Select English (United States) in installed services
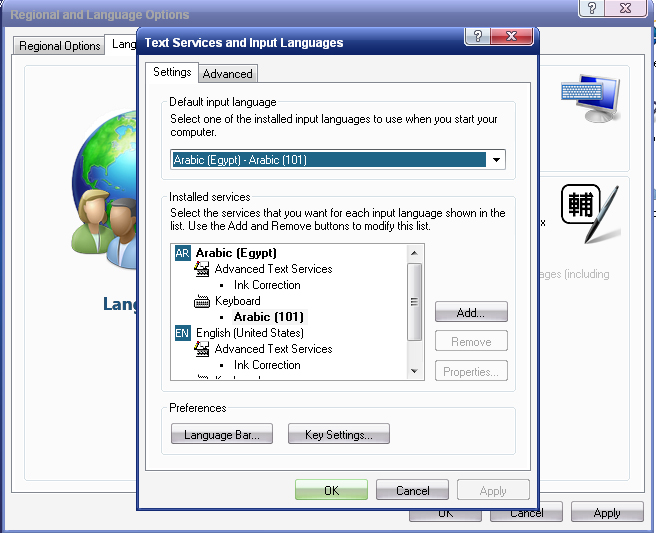The height and width of the screenshot is (533, 656). click(250, 333)
